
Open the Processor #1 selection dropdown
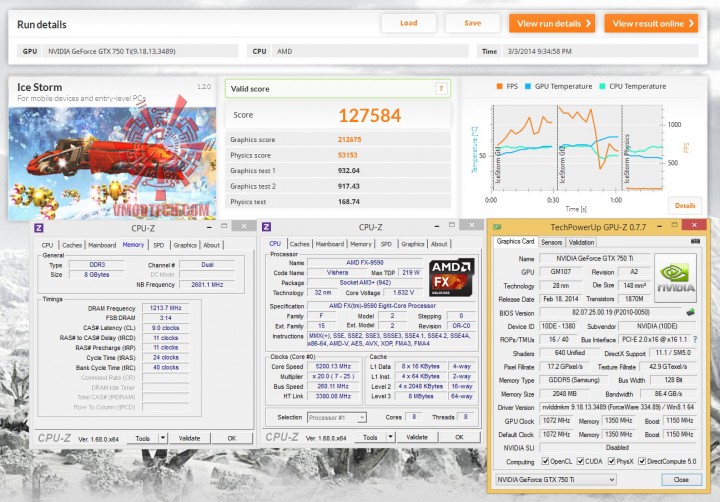337,417
